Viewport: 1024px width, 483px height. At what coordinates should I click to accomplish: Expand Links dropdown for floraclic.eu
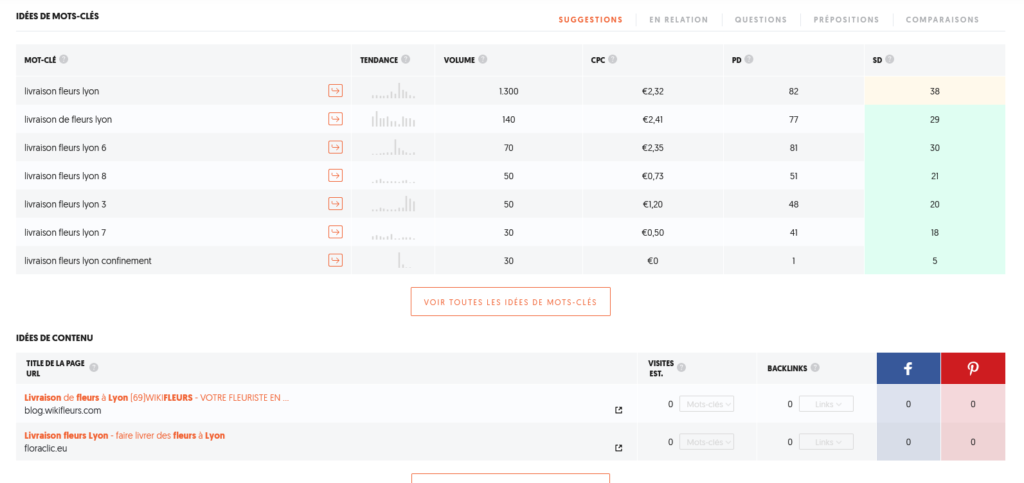[x=826, y=442]
